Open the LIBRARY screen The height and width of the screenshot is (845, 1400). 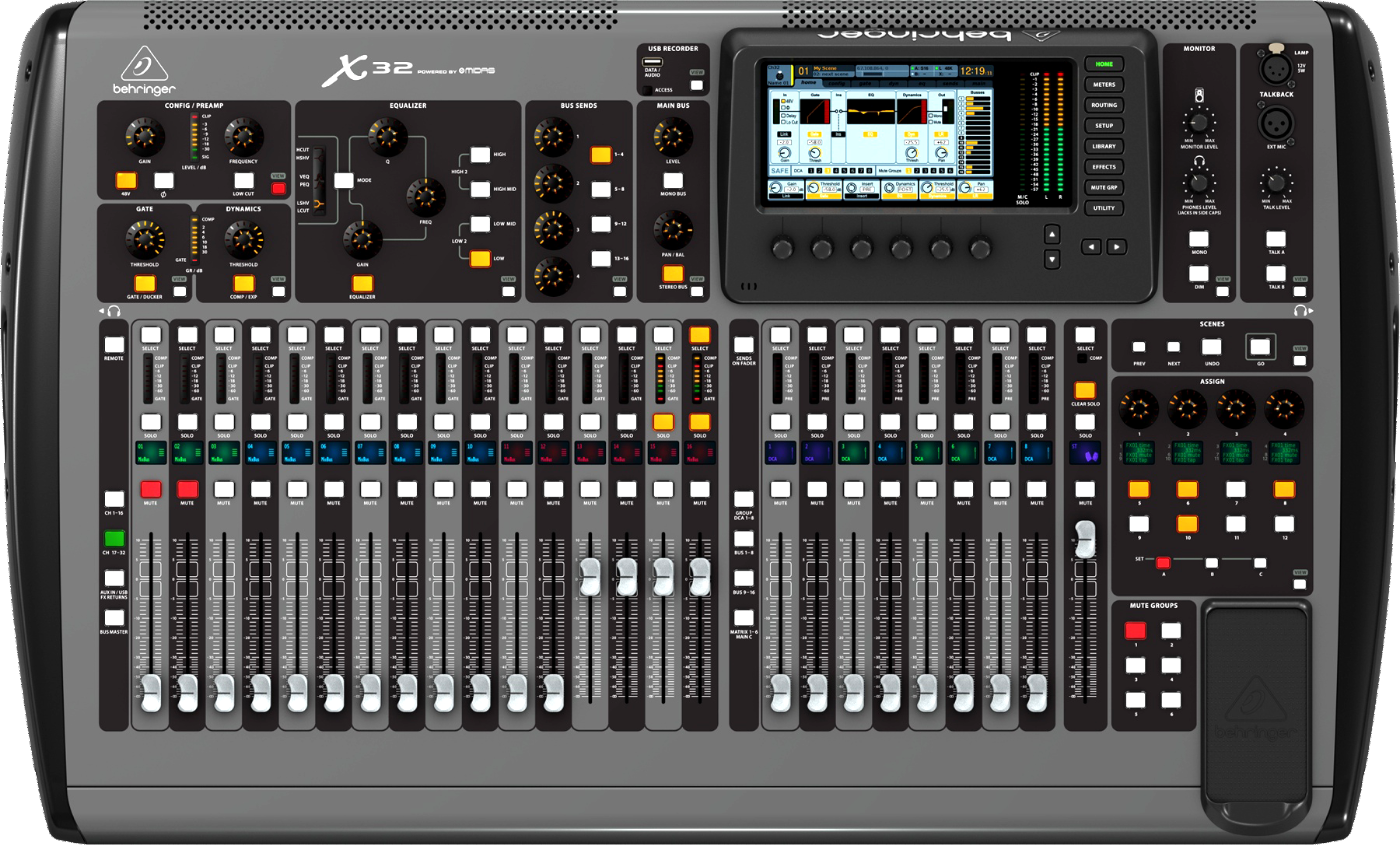[x=1105, y=146]
